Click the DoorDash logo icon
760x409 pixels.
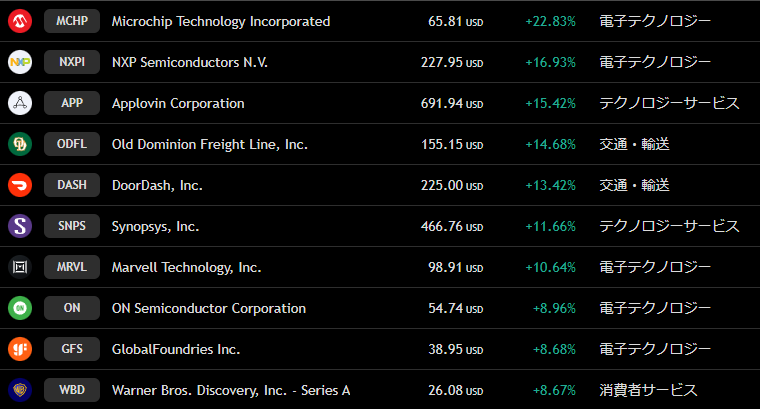pos(20,185)
